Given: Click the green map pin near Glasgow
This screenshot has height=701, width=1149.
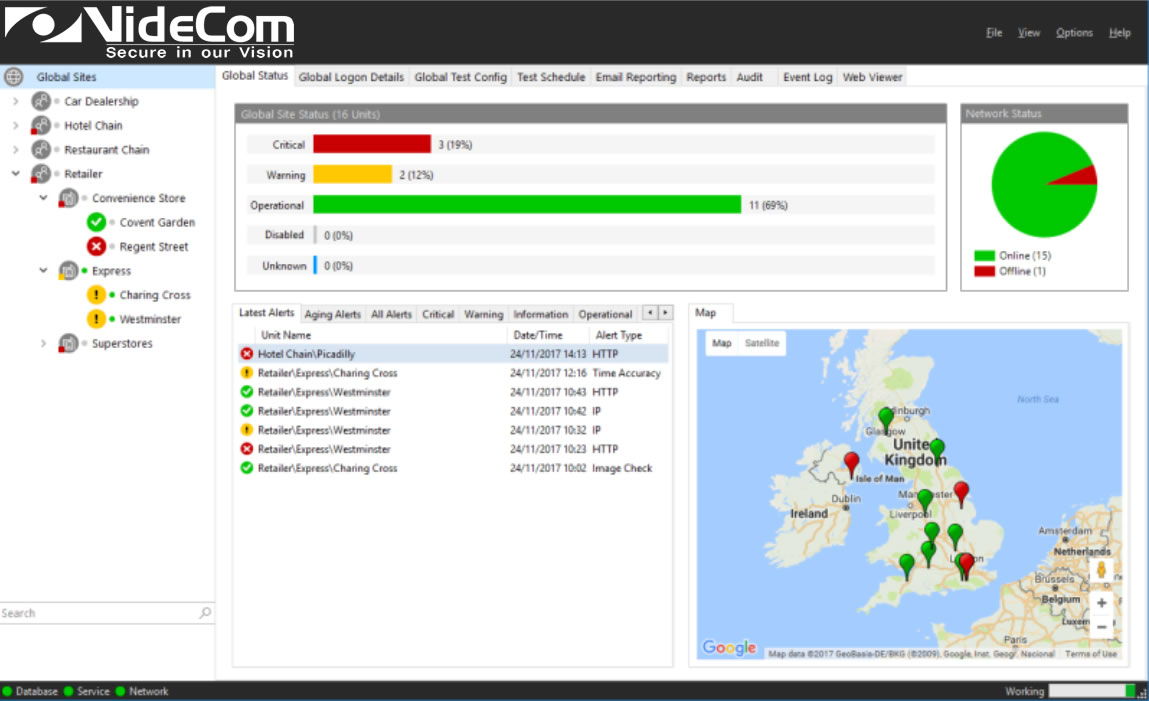Looking at the screenshot, I should [x=886, y=420].
